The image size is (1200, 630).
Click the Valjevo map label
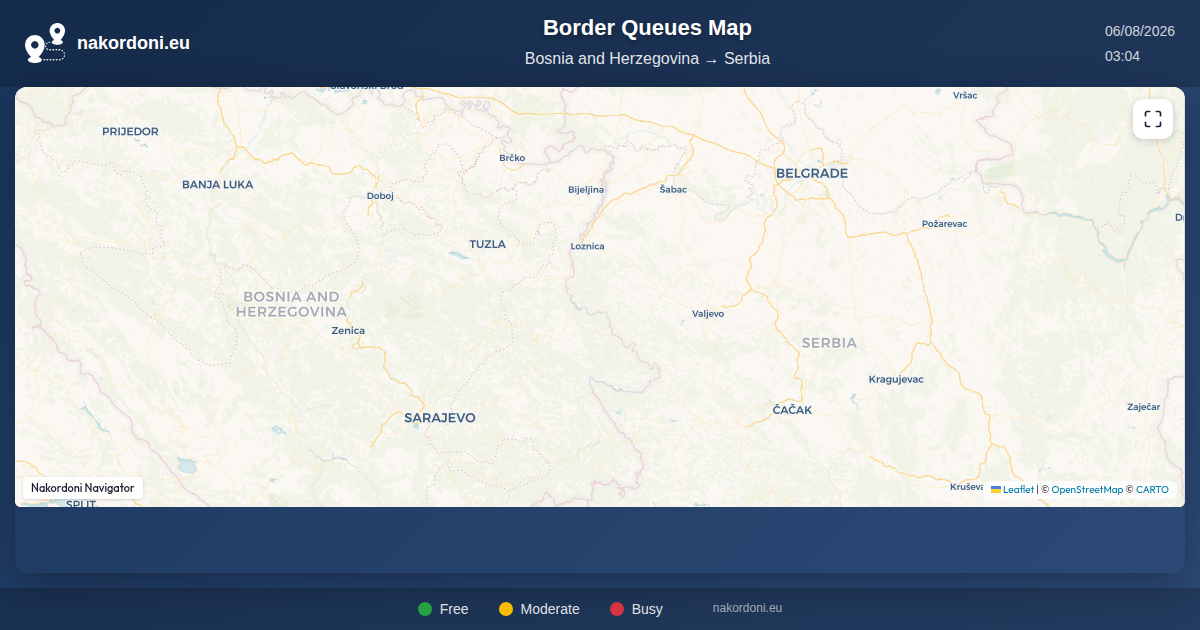pos(708,314)
